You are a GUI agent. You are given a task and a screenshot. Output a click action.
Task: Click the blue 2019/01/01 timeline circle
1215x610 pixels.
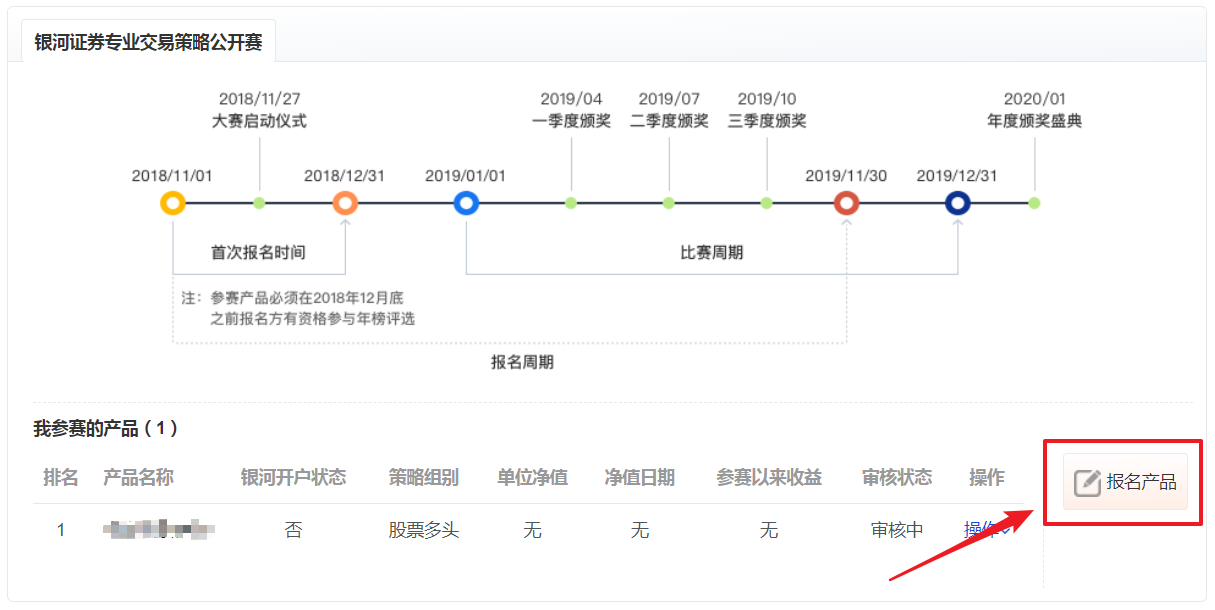[x=466, y=204]
